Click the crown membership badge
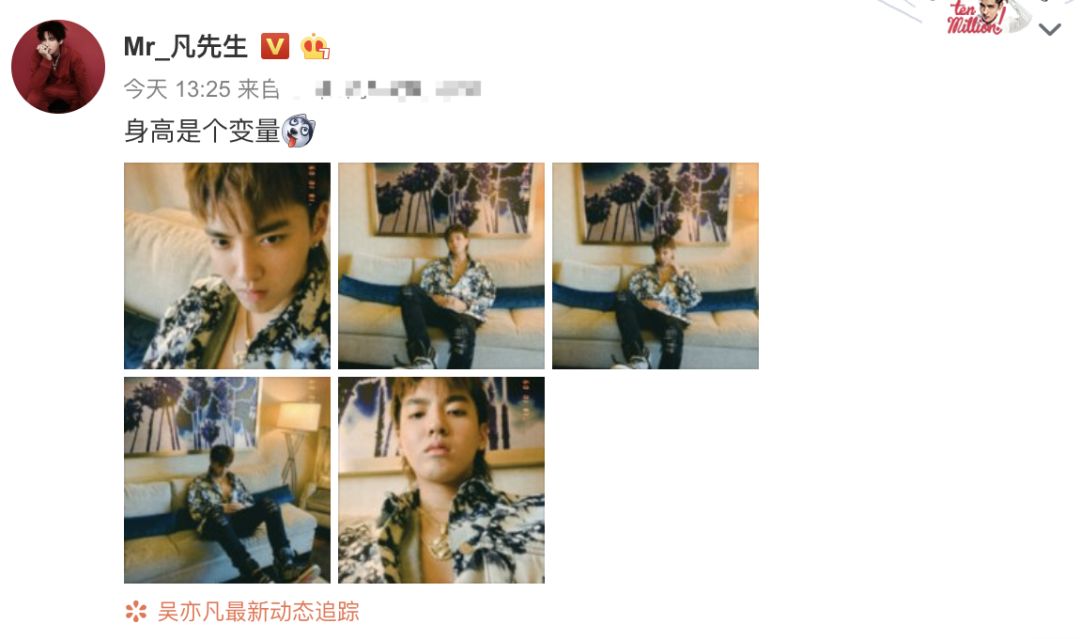This screenshot has height=639, width=1080. point(315,46)
